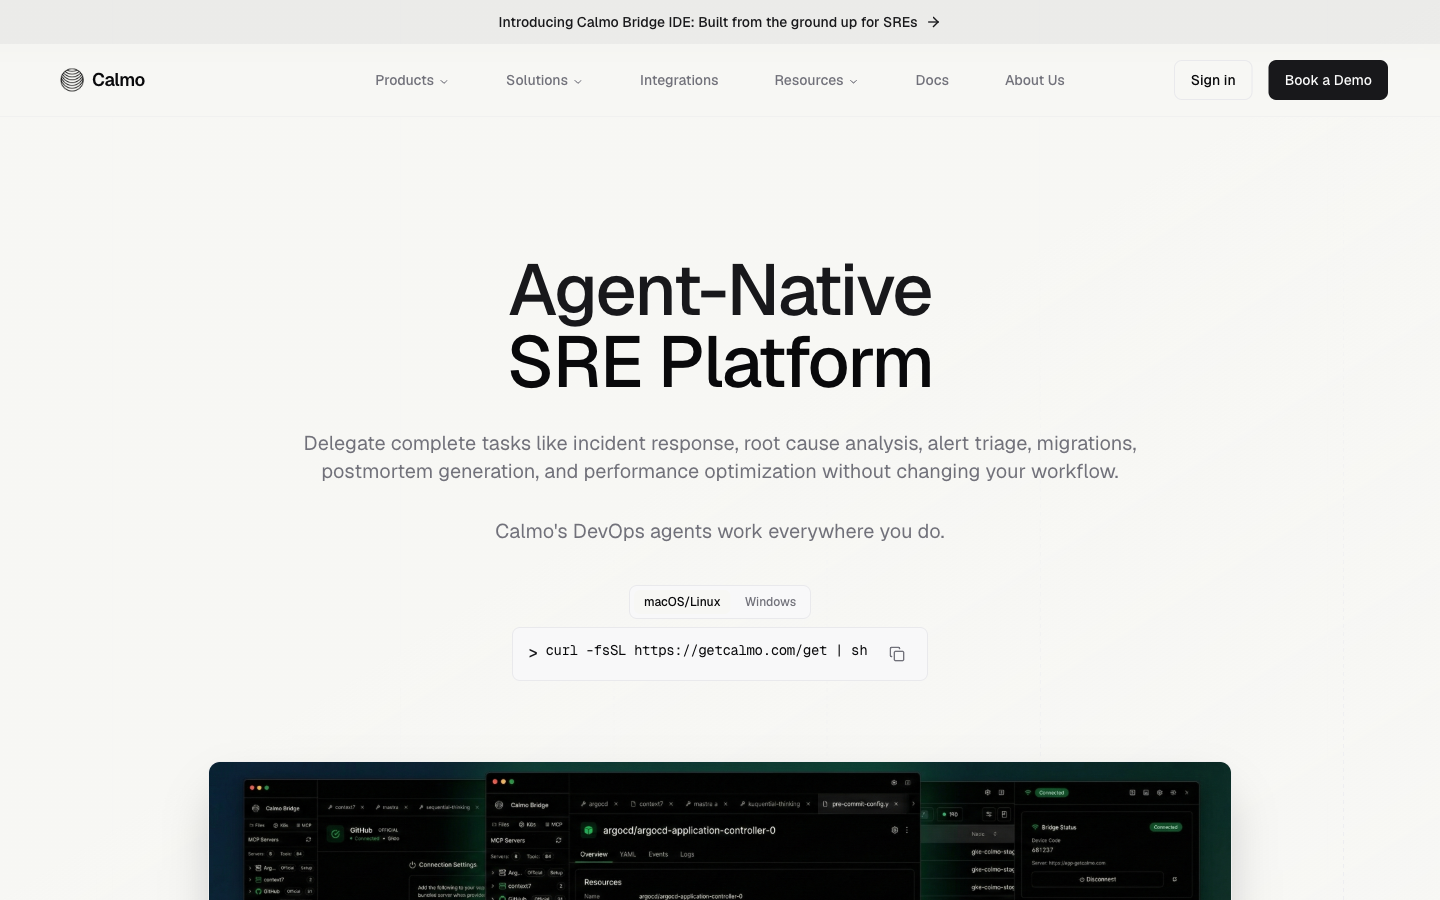Open the About Us page
The height and width of the screenshot is (900, 1440).
tap(1034, 80)
